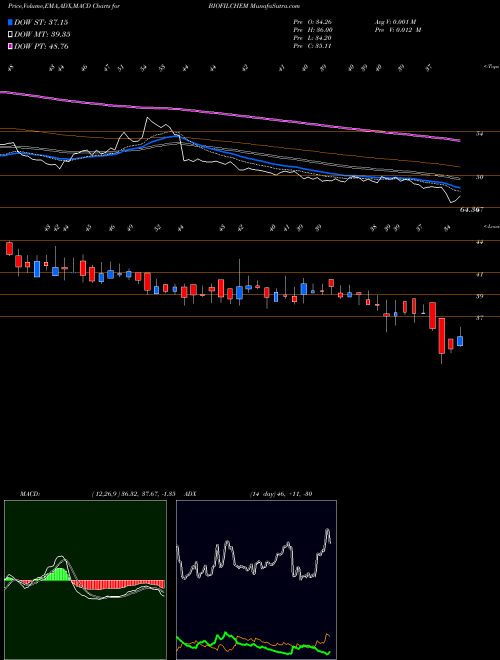Viewport: 500px width, 660px height.
Task: Select the 'DOW MT: 39.35' legend text
Action: pos(42,35)
